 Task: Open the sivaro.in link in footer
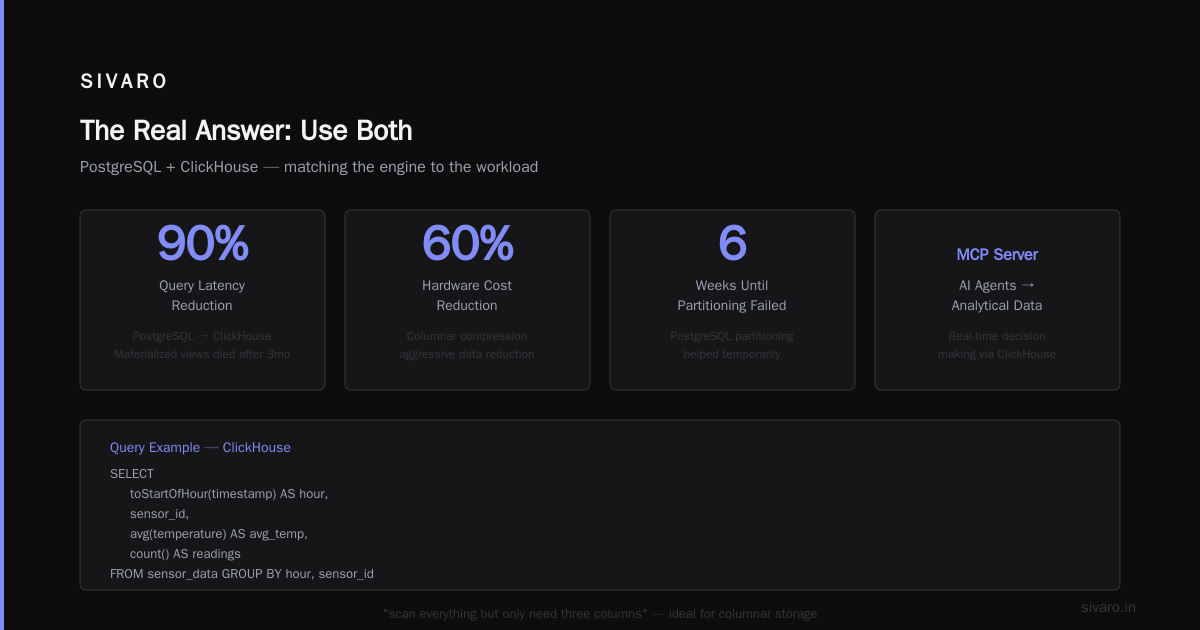[x=1108, y=607]
